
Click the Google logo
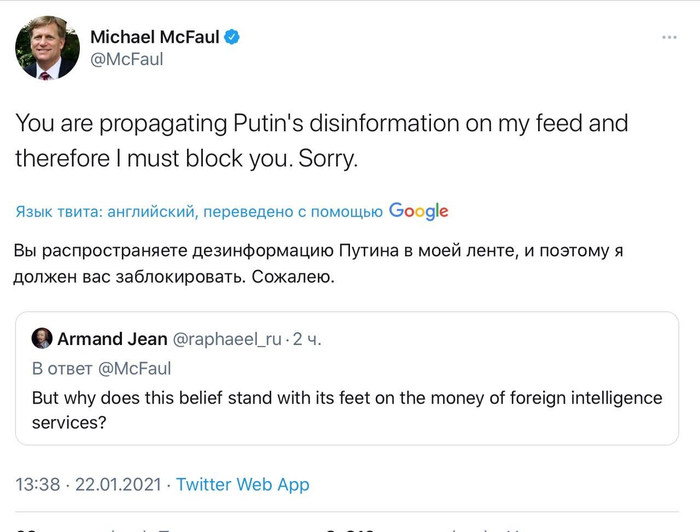418,211
